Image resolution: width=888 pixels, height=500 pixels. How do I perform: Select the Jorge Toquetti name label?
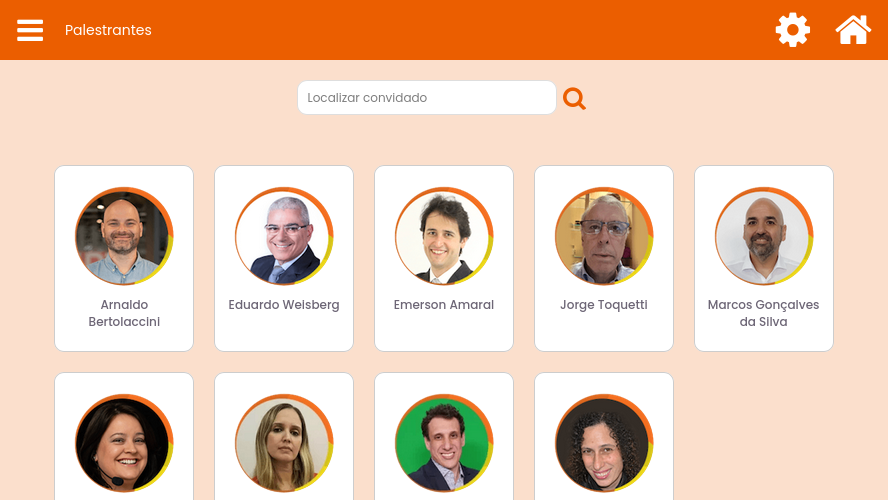[604, 305]
